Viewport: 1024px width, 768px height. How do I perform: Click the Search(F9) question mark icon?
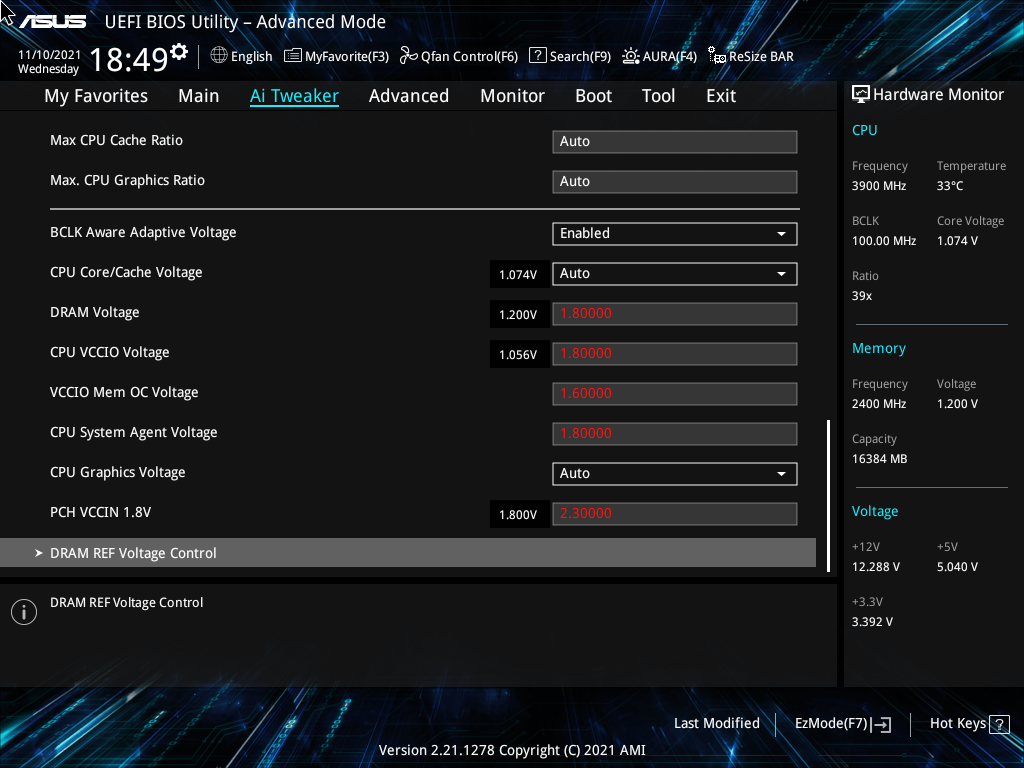(537, 56)
